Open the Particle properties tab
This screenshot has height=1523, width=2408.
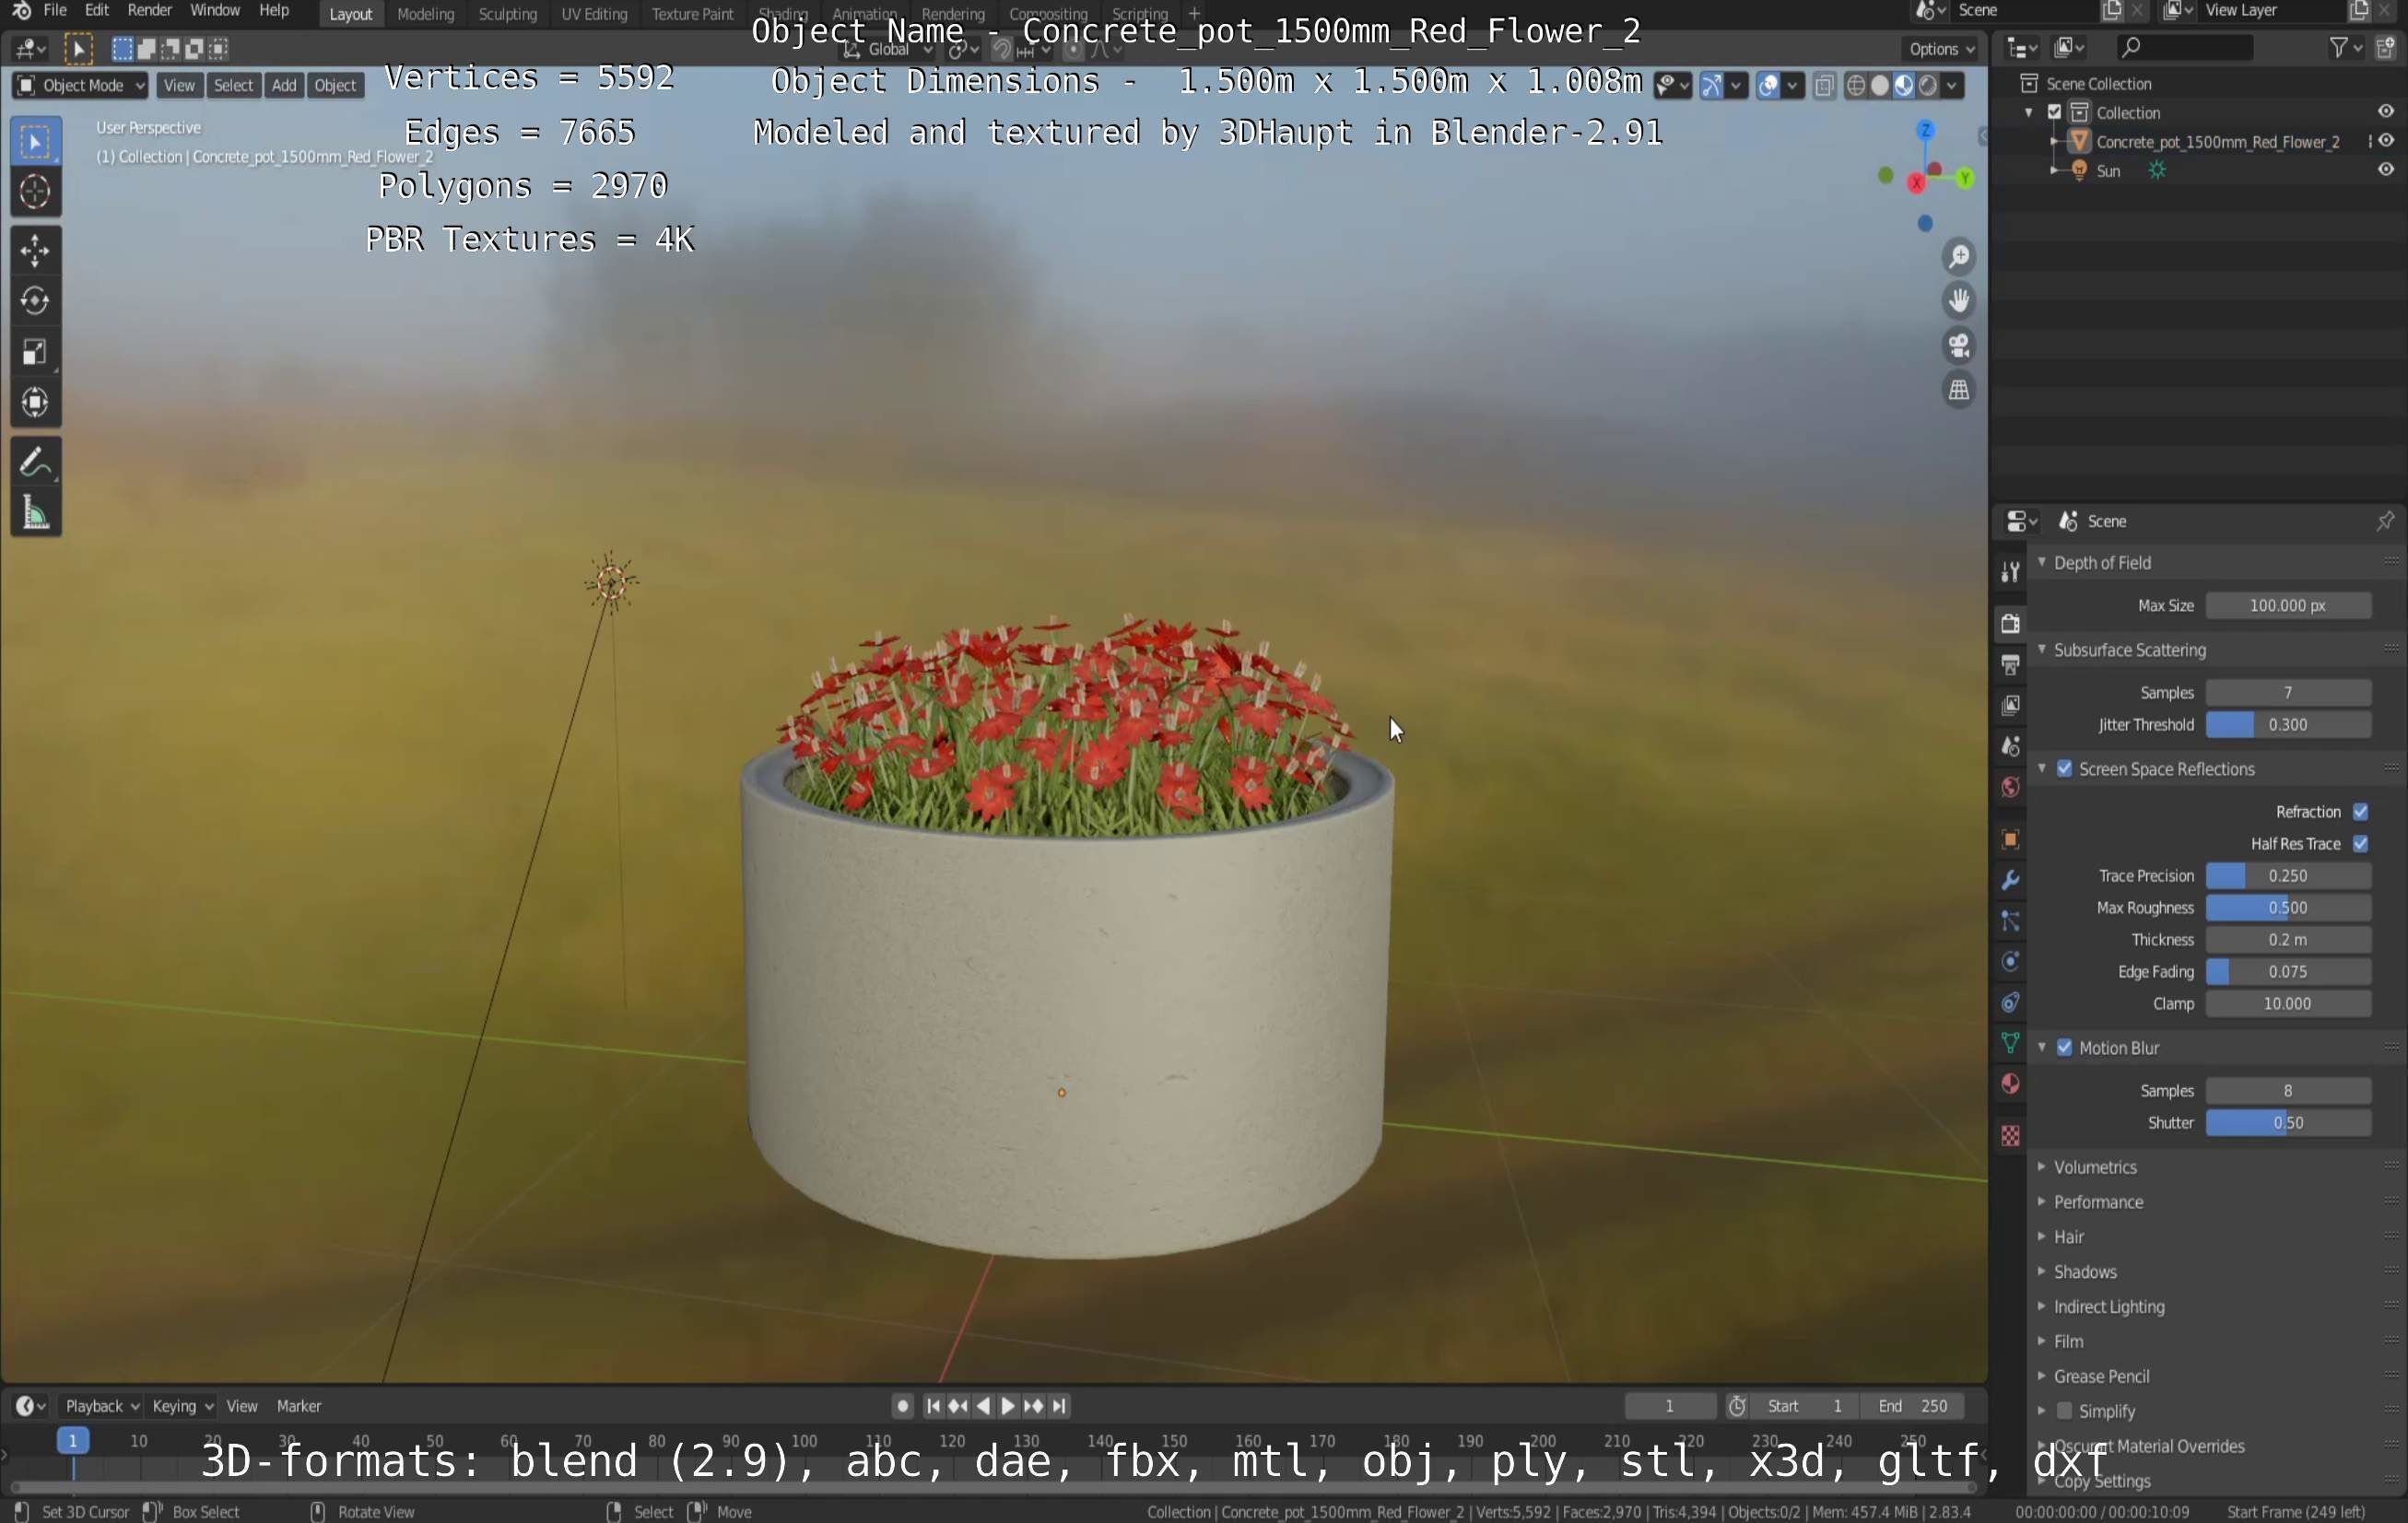click(2010, 921)
